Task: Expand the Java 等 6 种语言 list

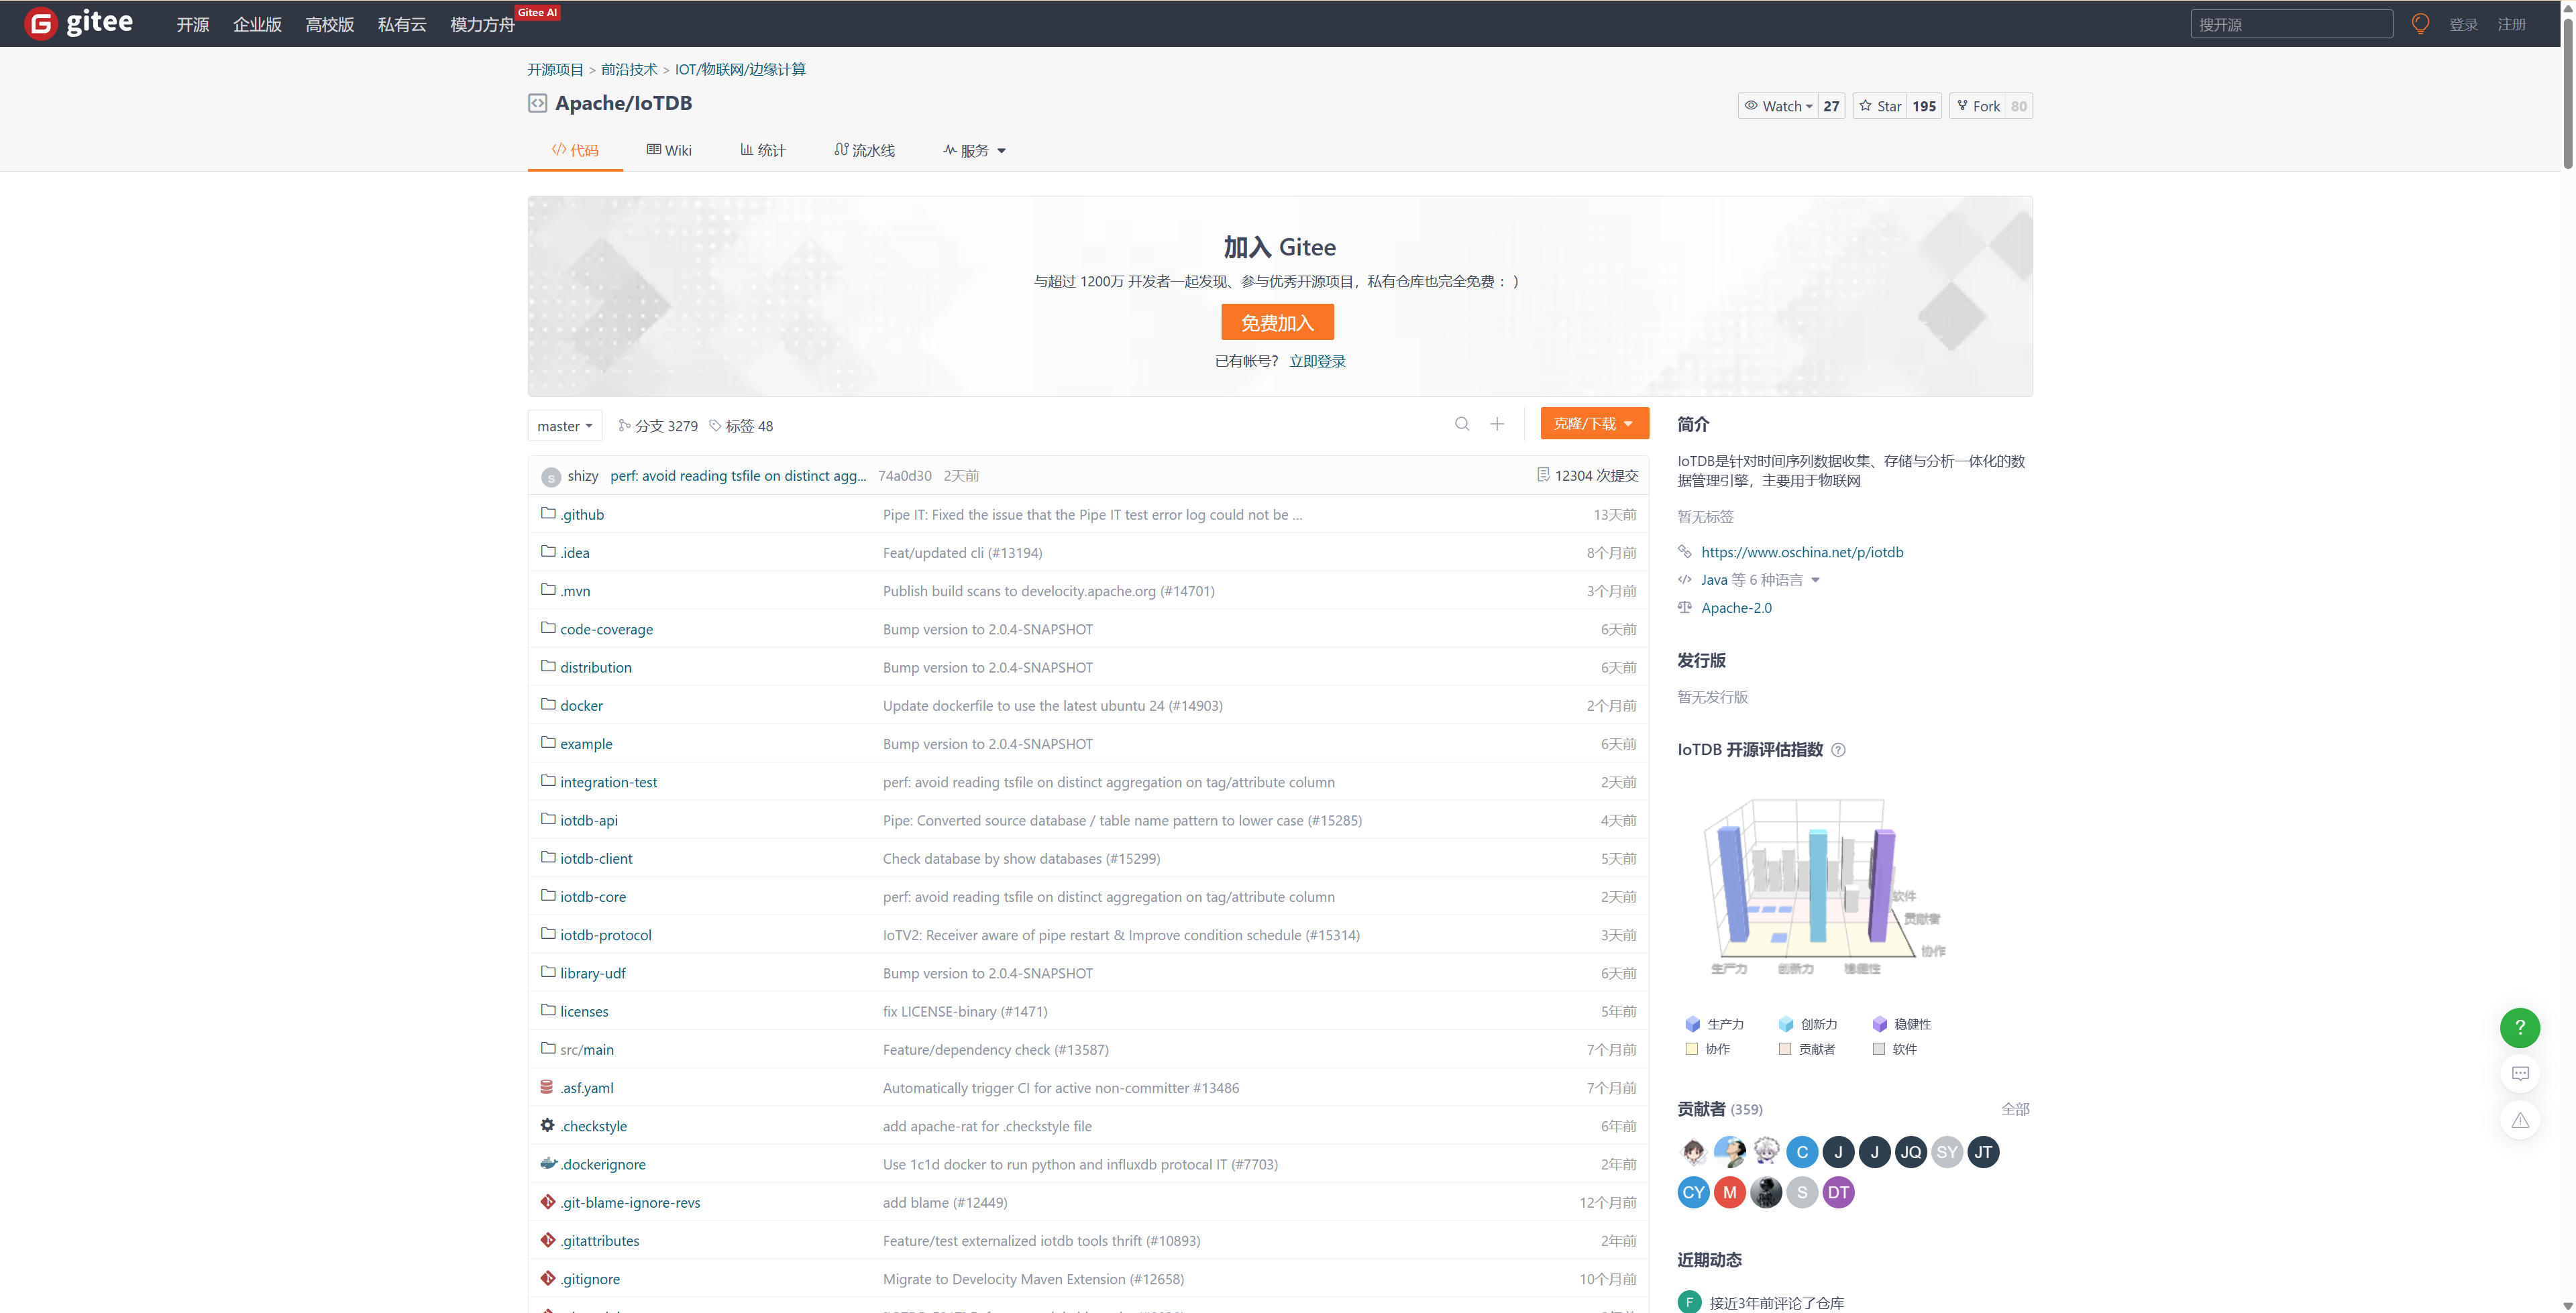Action: point(1760,580)
